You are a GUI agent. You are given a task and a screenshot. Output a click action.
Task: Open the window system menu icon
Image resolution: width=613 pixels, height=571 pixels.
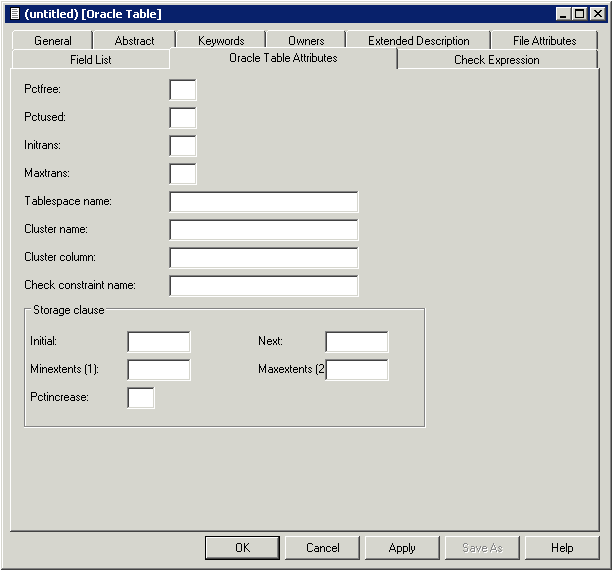(14, 14)
